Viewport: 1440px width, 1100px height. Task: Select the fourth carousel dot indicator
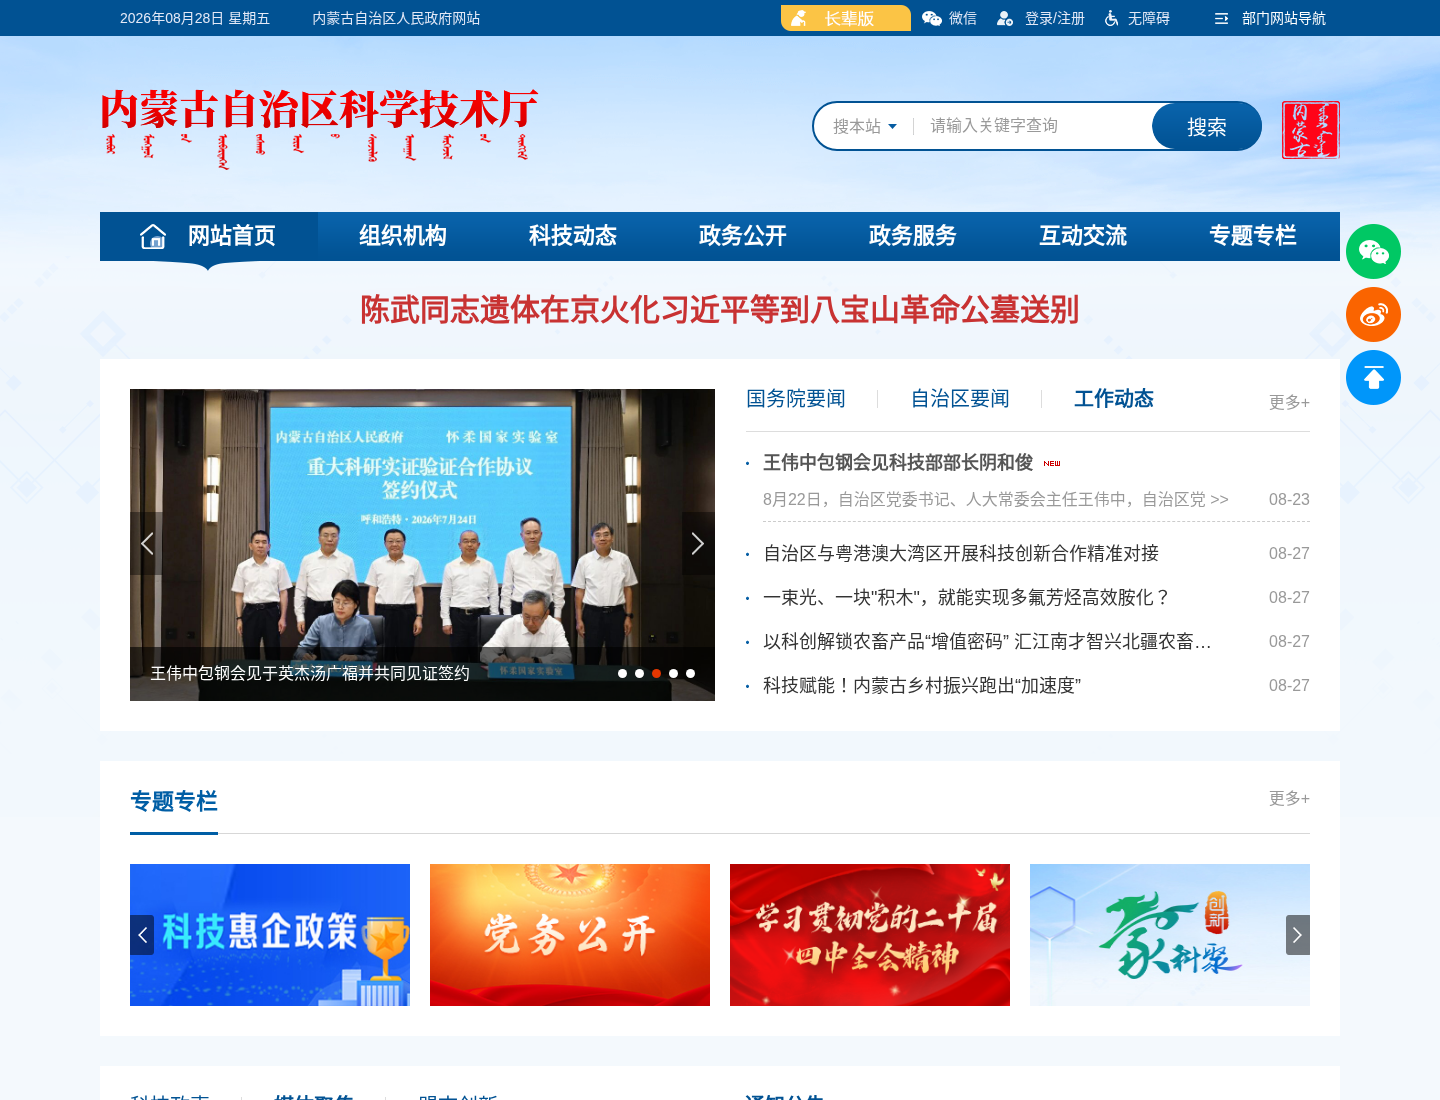673,674
